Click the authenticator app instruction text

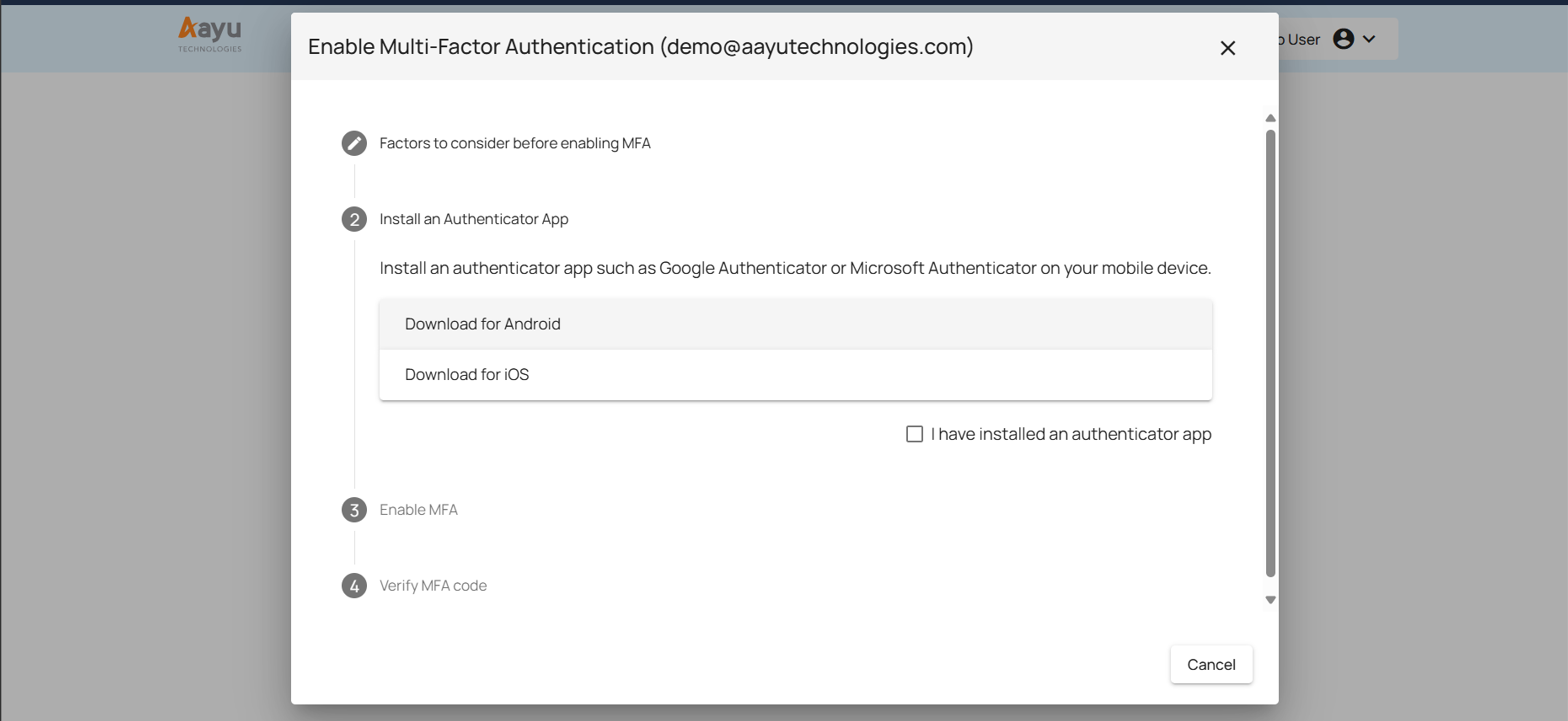click(795, 268)
